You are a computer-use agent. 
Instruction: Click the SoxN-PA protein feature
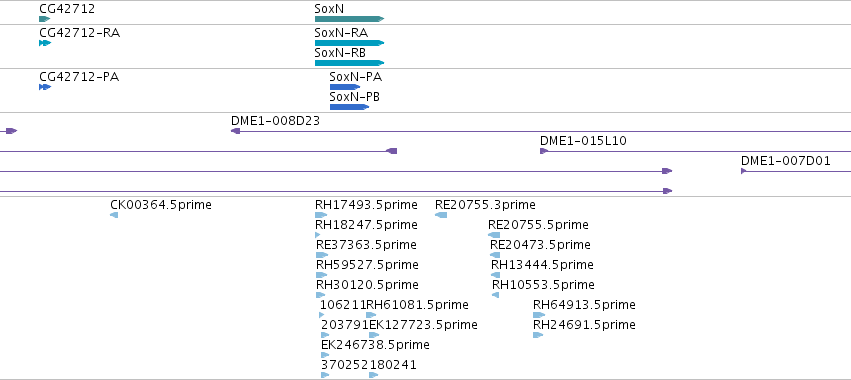345,87
